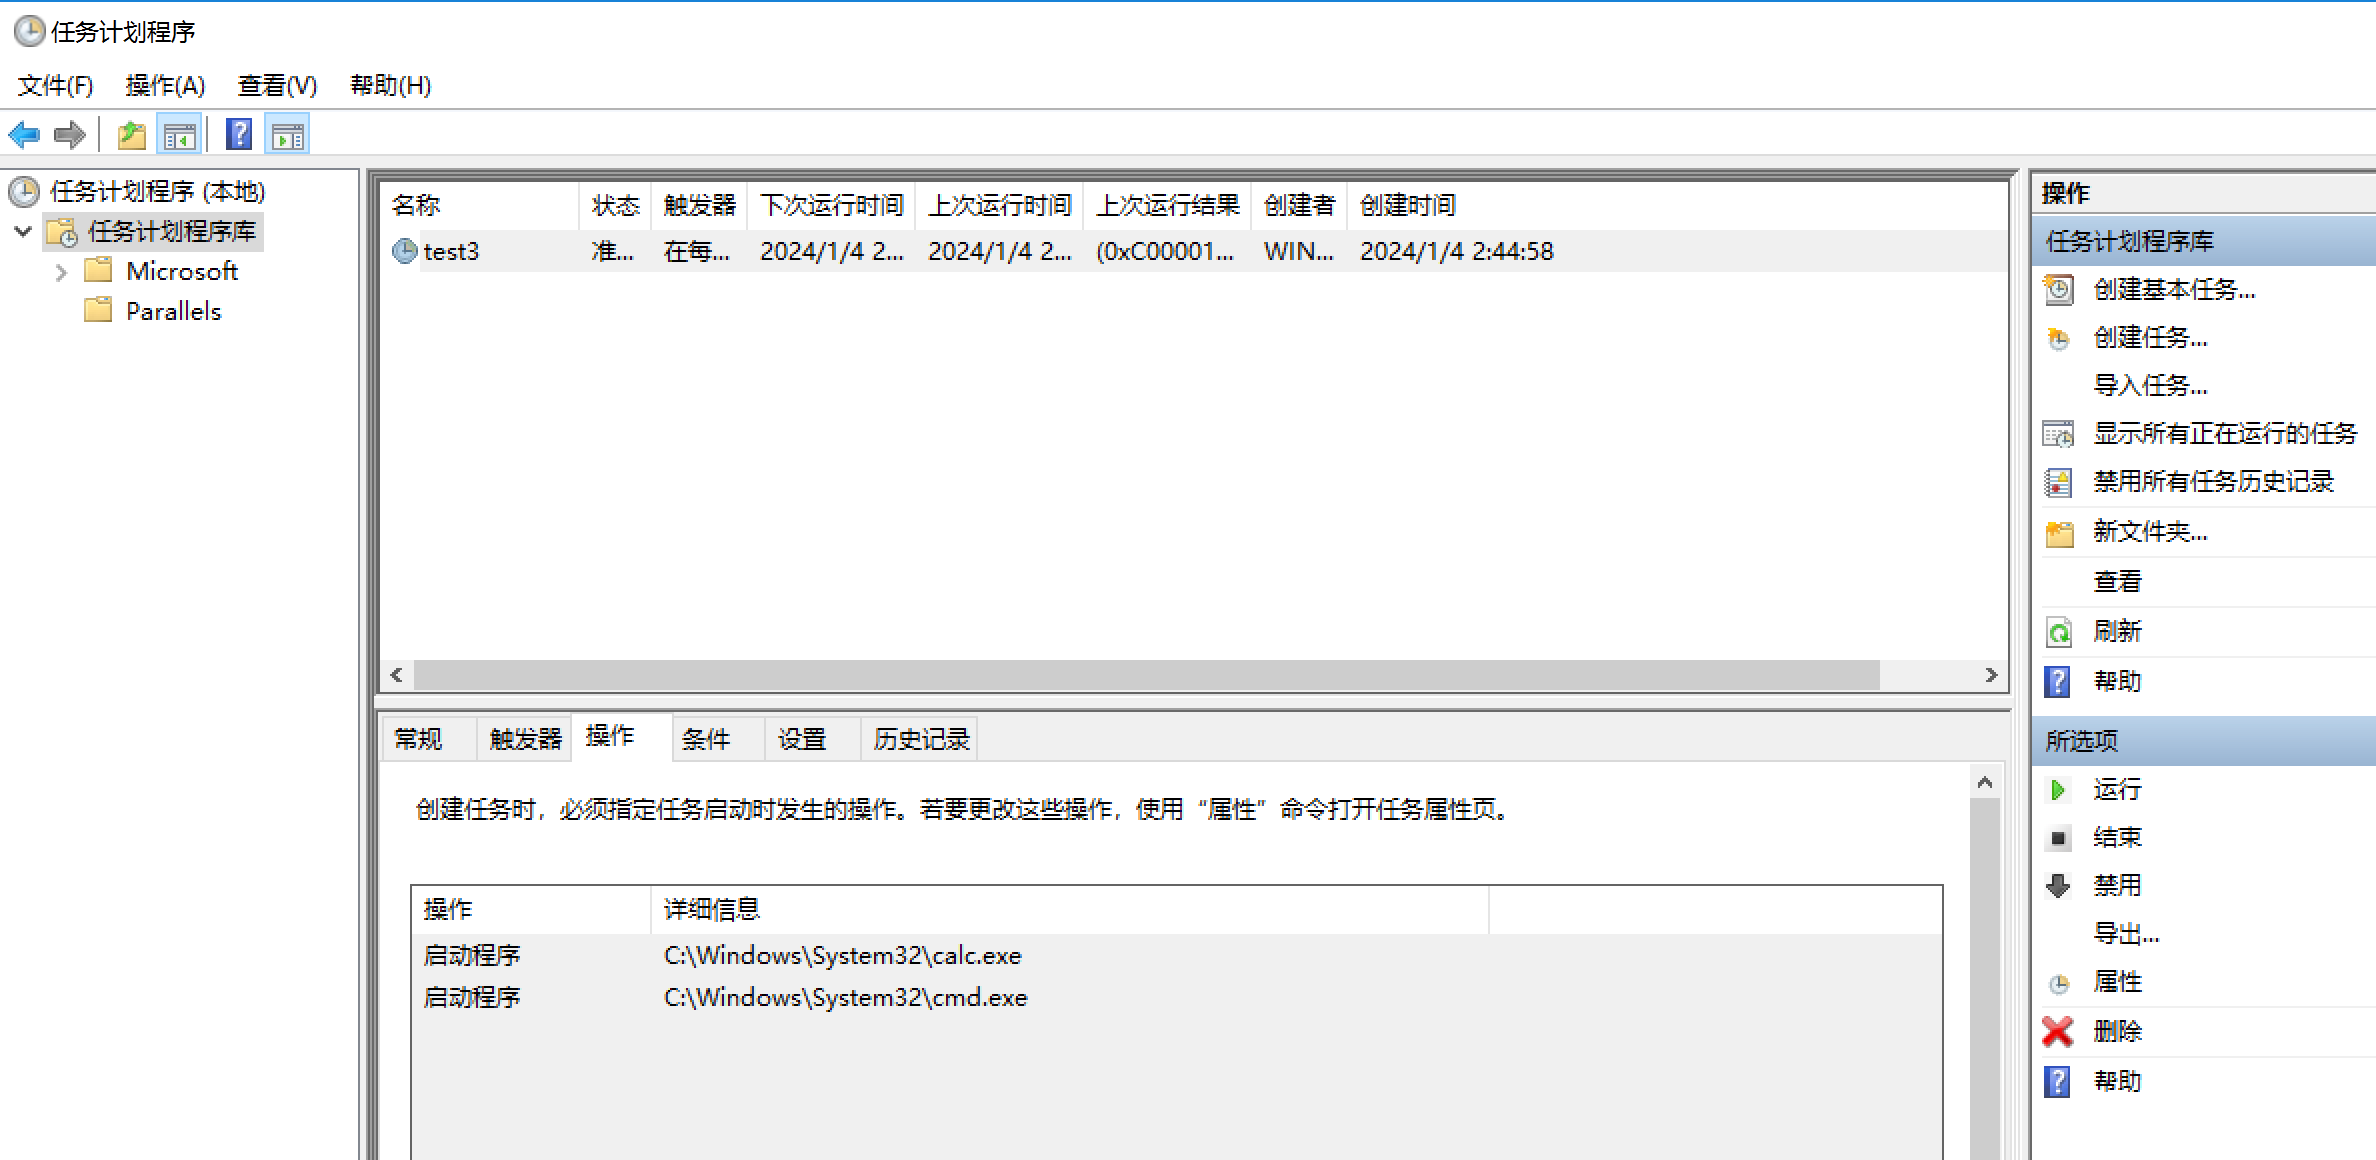Viewport: 2376px width, 1160px height.
Task: Toggle the show/hide console tree toolbar icon
Action: click(180, 135)
